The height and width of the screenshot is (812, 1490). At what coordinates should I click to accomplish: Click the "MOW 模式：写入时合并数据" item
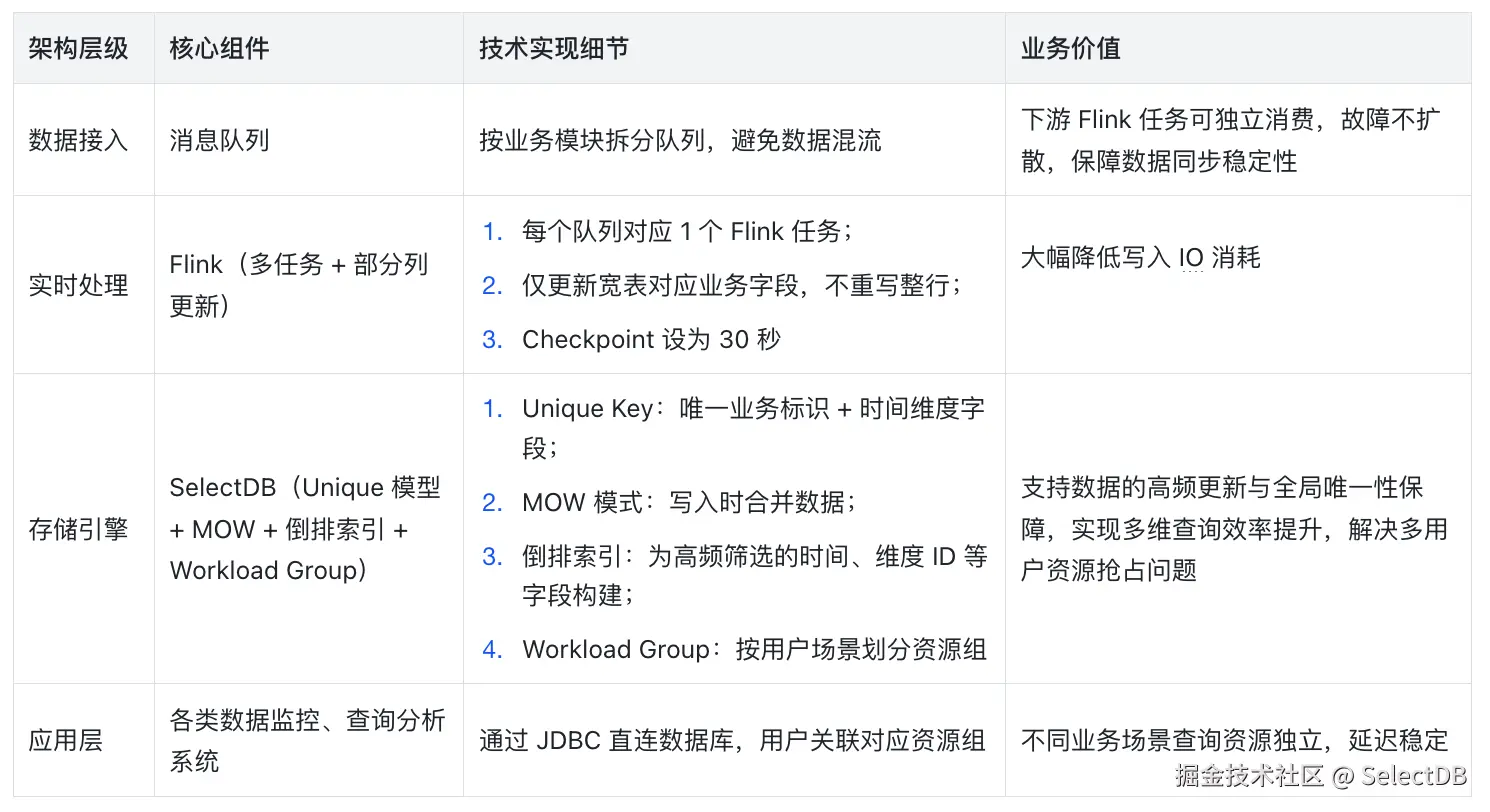(x=688, y=502)
